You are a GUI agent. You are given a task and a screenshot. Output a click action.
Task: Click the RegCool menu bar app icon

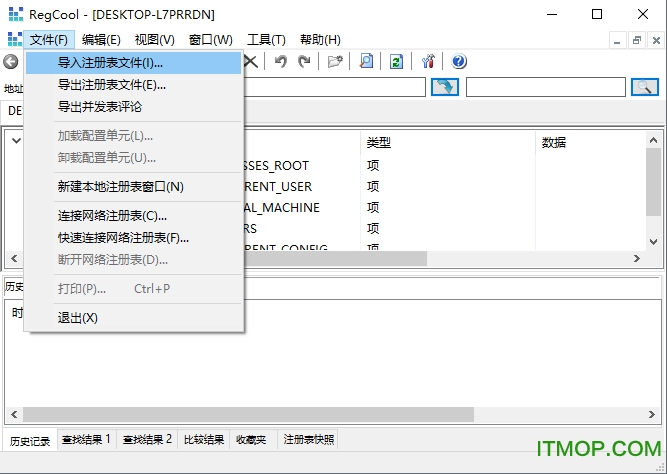point(14,39)
